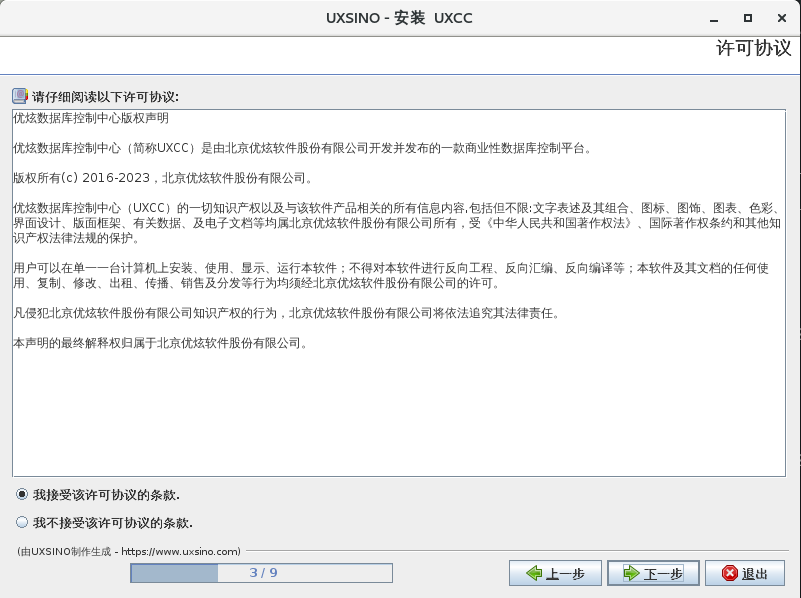
Task: Click the green left arrow icon on 上一步
Action: [x=529, y=573]
